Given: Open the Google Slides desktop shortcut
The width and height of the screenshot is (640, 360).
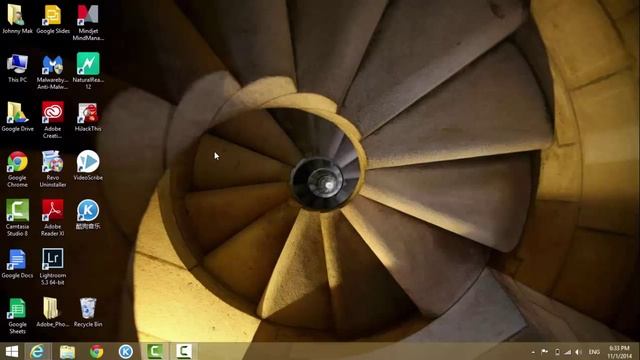Looking at the screenshot, I should (x=53, y=19).
